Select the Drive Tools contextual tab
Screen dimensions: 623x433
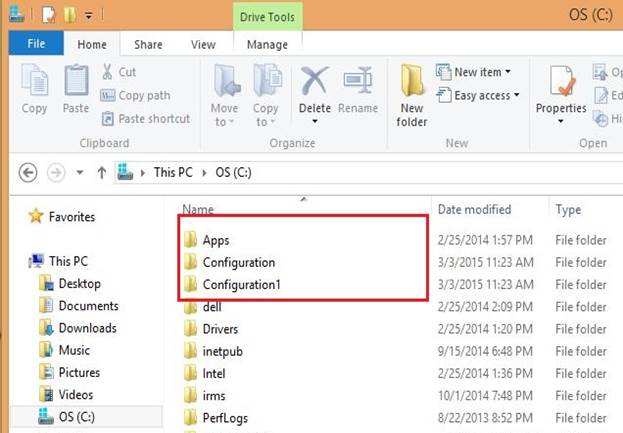(x=267, y=17)
